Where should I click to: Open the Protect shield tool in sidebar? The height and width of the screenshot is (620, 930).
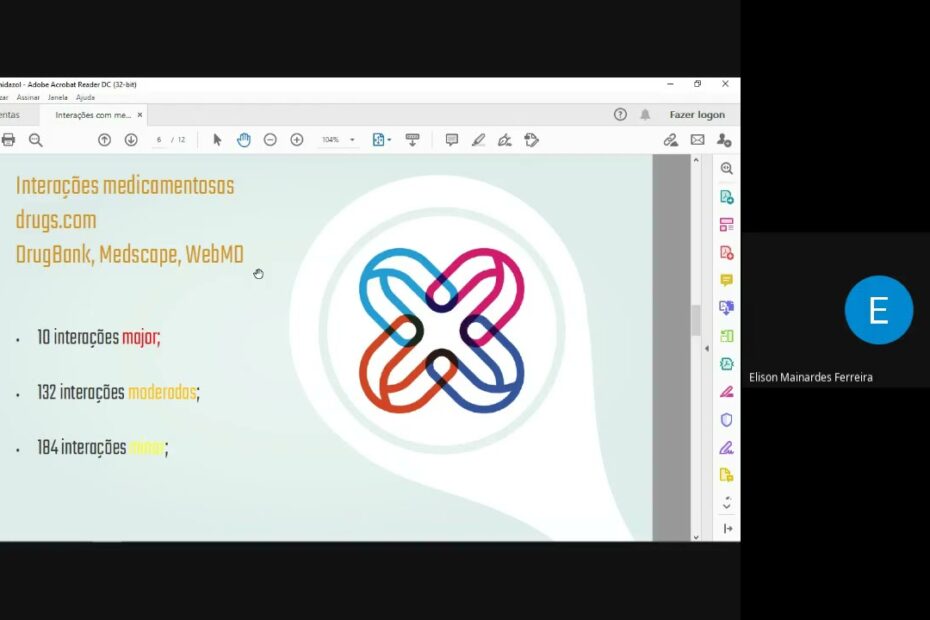click(727, 420)
